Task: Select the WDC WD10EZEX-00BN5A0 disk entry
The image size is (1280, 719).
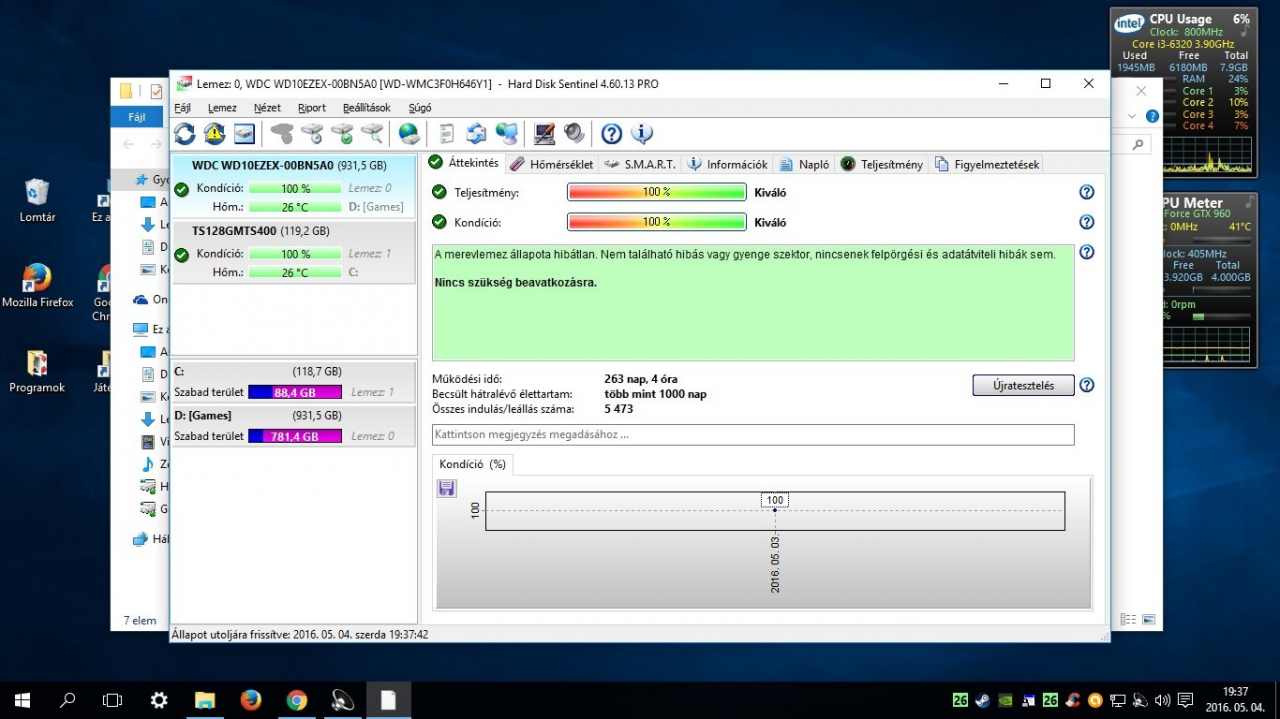Action: click(293, 186)
